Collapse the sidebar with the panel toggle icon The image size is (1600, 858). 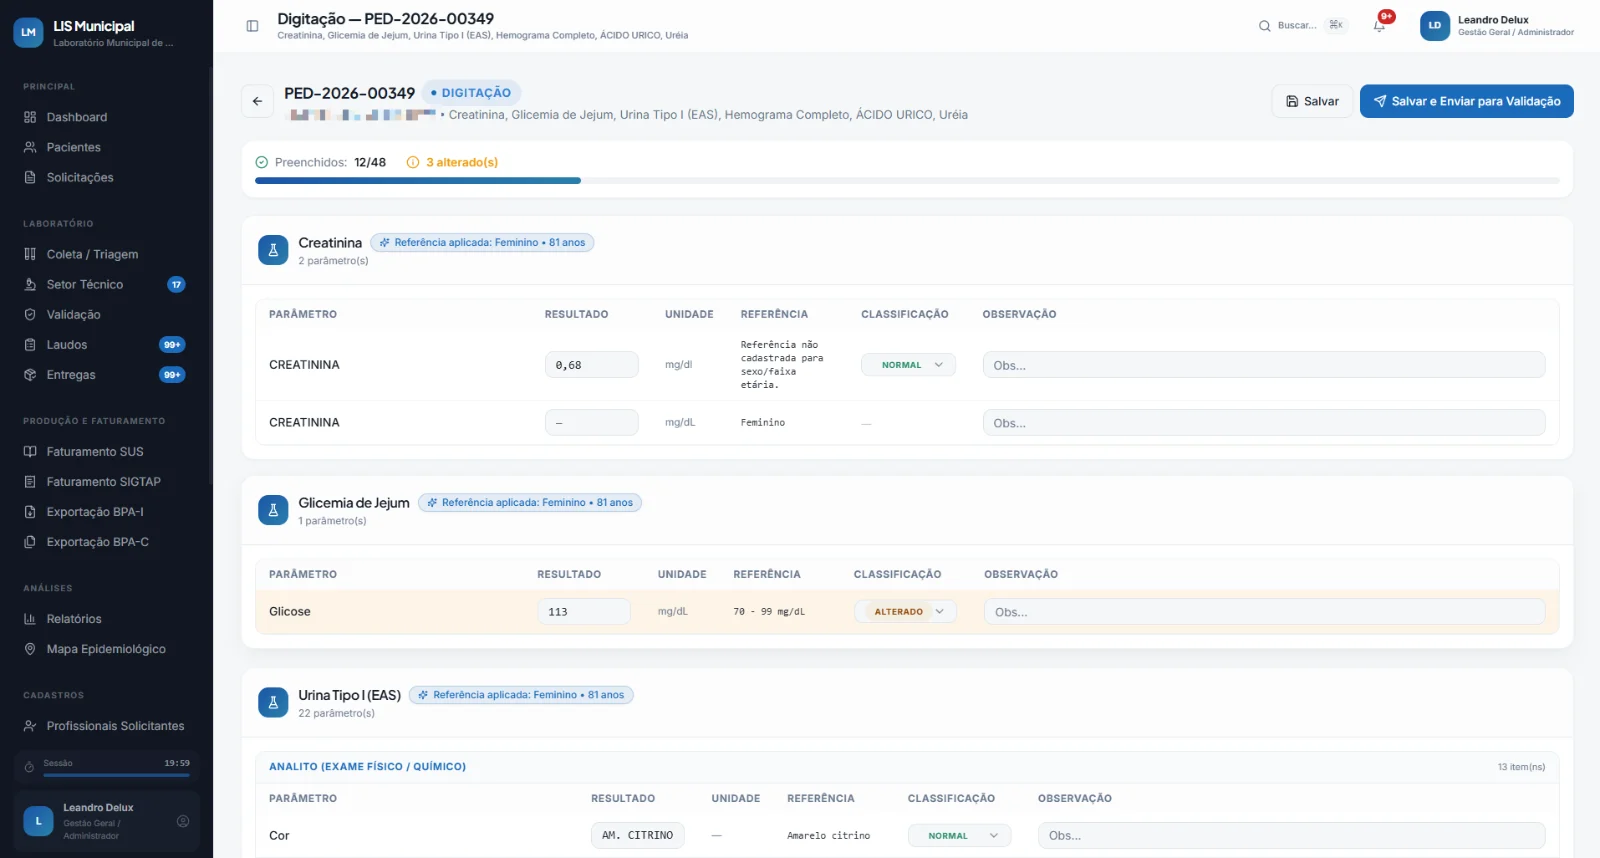pyautogui.click(x=252, y=26)
